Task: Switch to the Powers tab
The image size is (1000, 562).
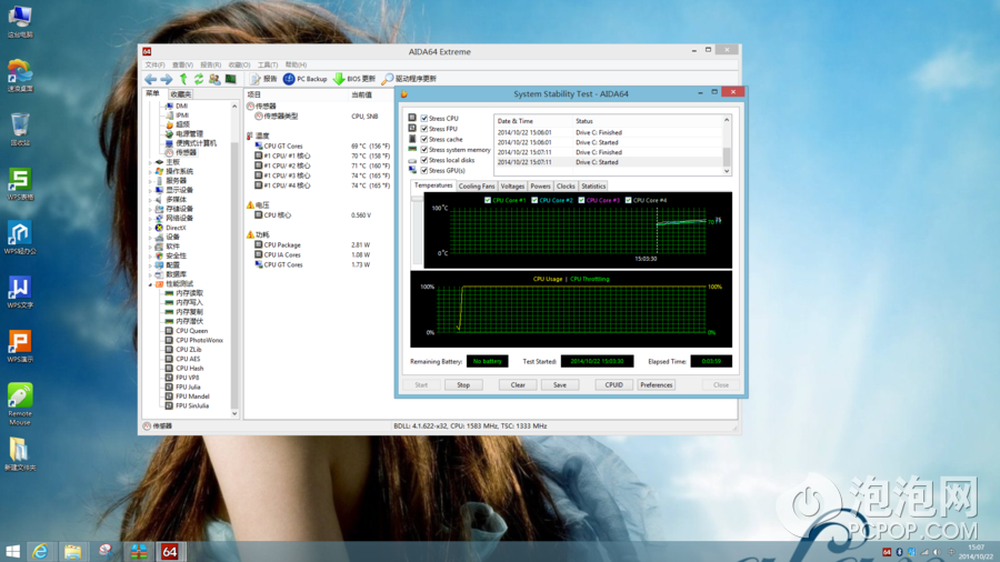Action: coord(540,186)
